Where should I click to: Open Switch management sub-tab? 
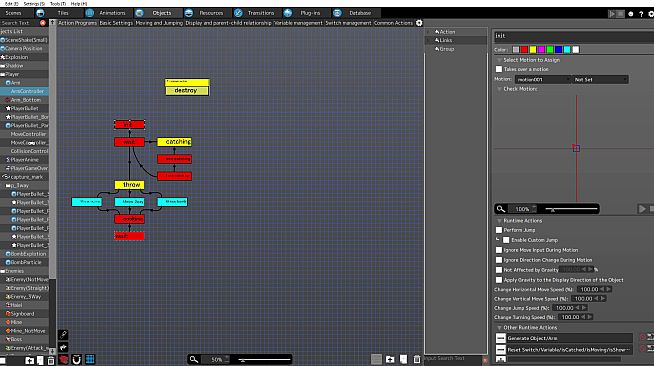pos(348,23)
